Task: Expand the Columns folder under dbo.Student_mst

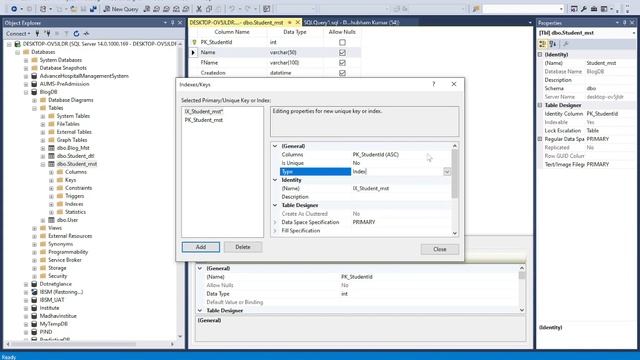Action: pyautogui.click(x=51, y=172)
